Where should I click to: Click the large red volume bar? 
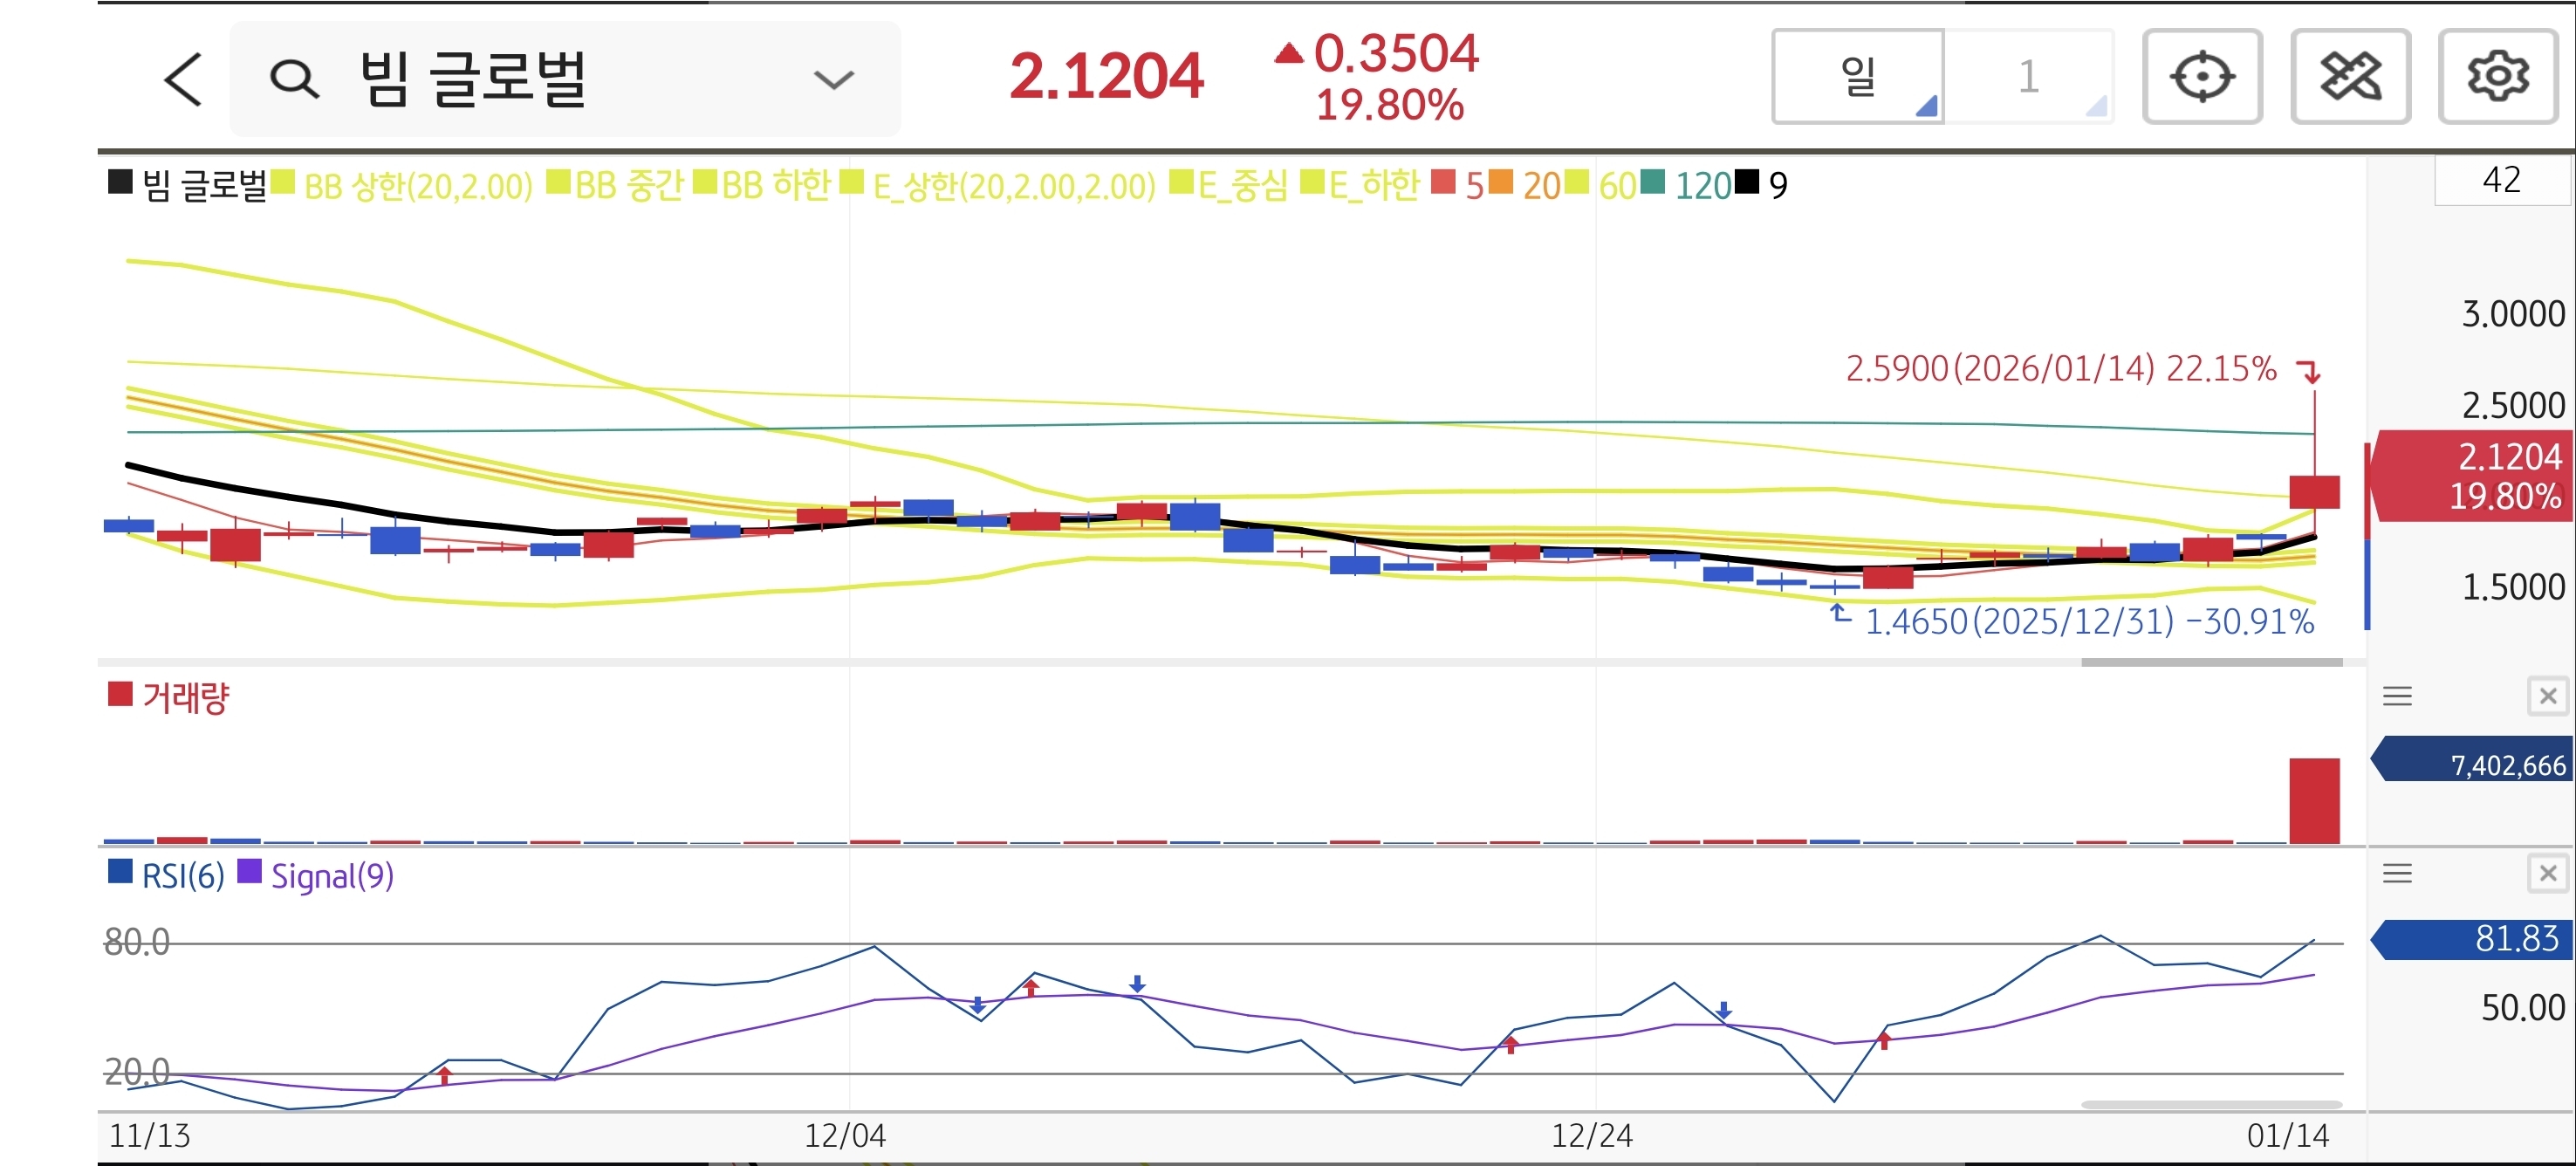pos(2314,801)
